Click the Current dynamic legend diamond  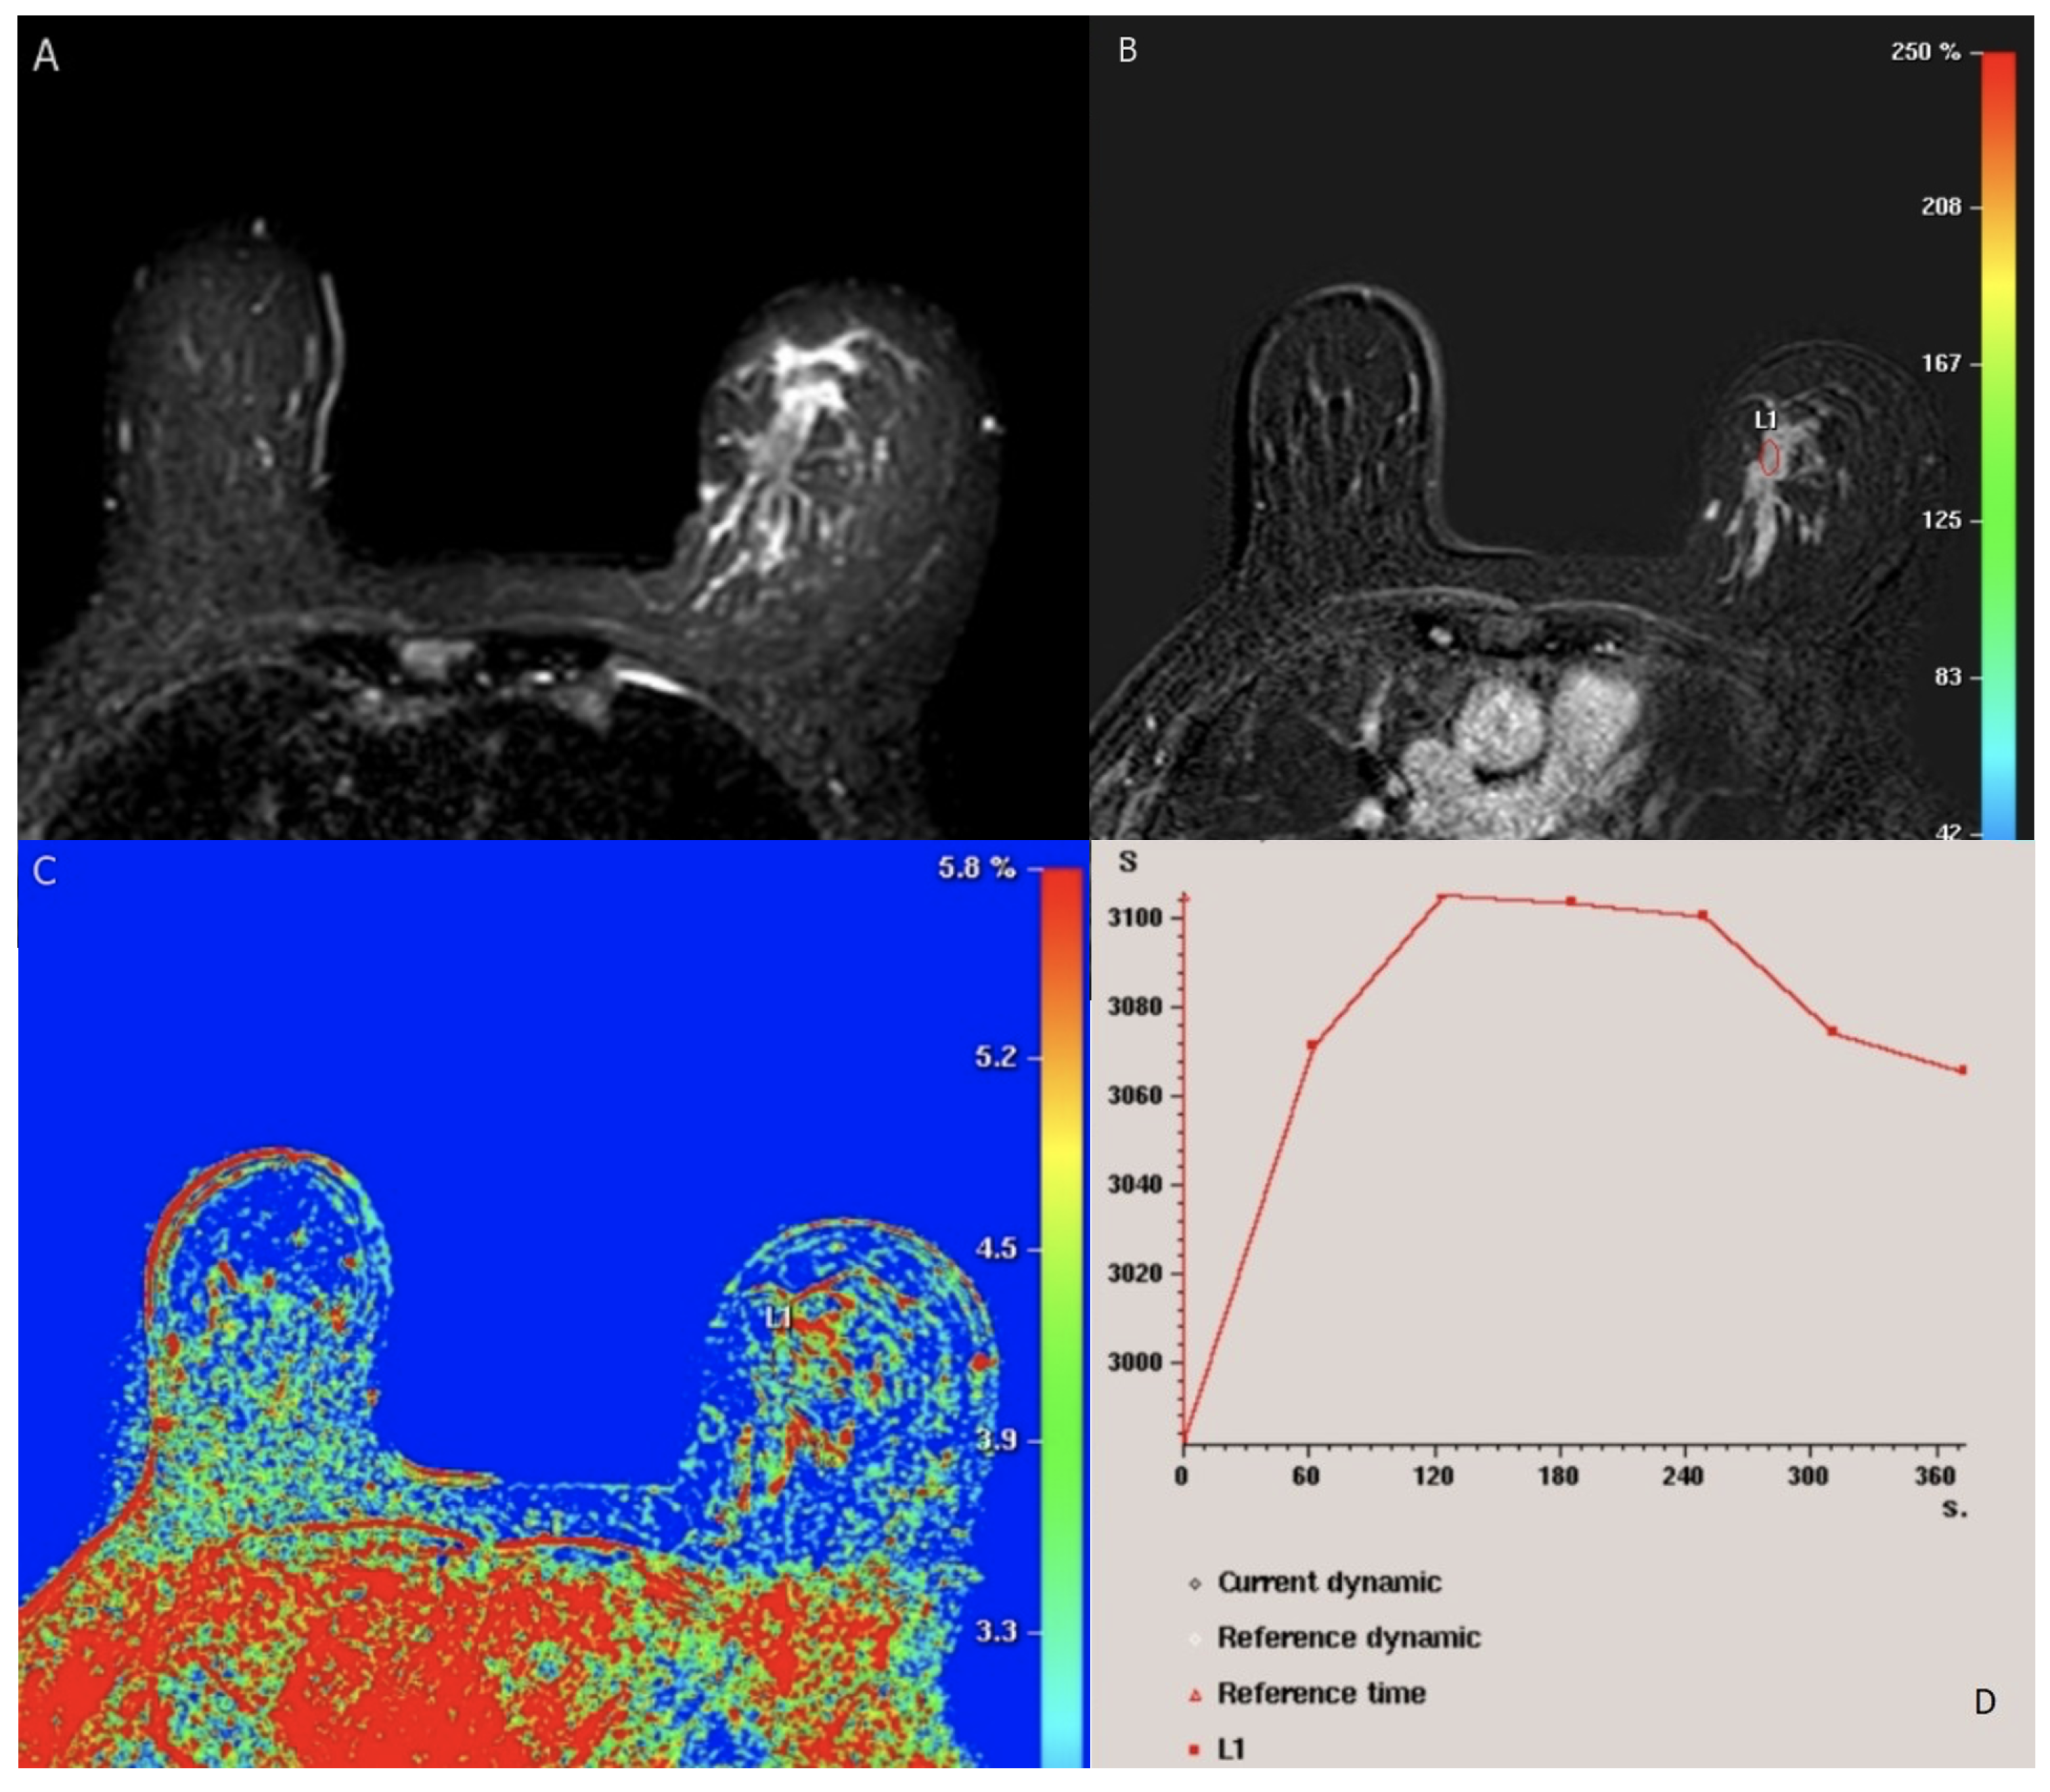coord(1195,1584)
